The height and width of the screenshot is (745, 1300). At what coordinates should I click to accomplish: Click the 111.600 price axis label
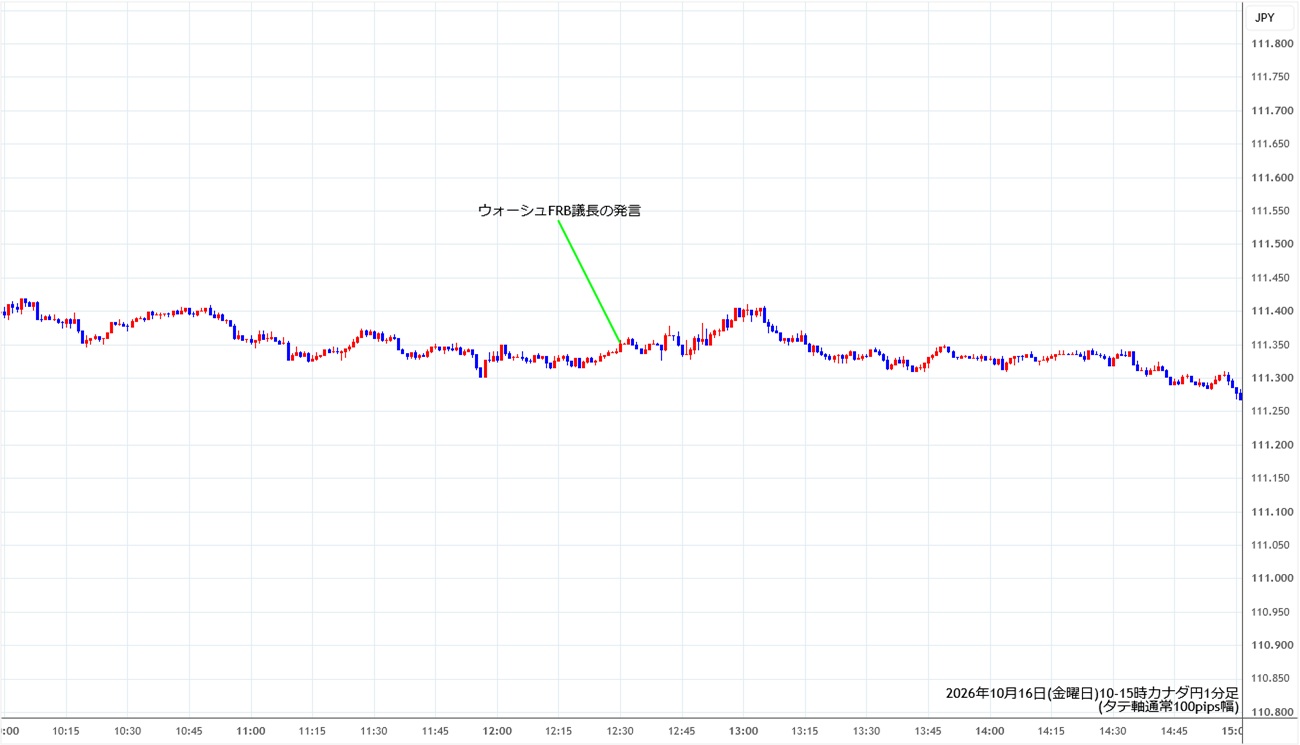pos(1271,178)
